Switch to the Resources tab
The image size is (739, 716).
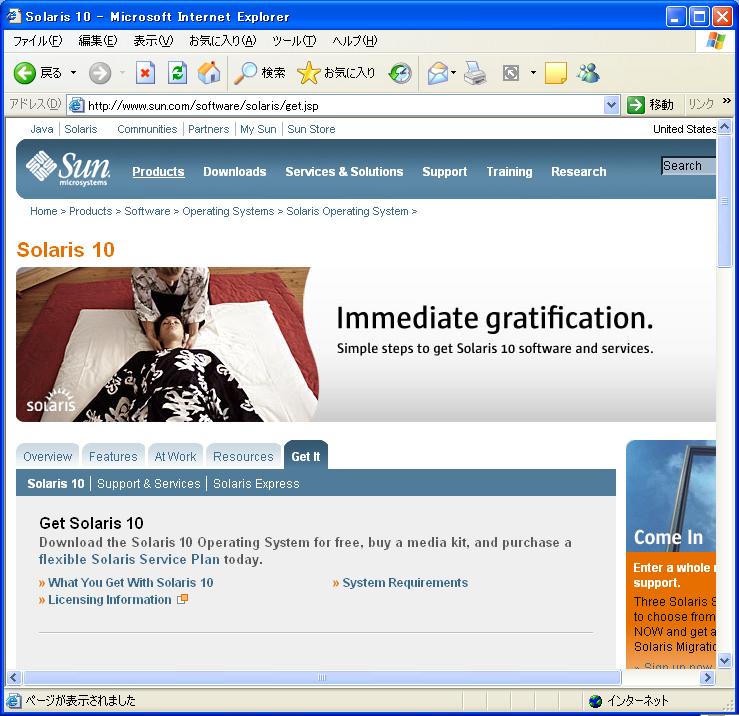point(243,456)
